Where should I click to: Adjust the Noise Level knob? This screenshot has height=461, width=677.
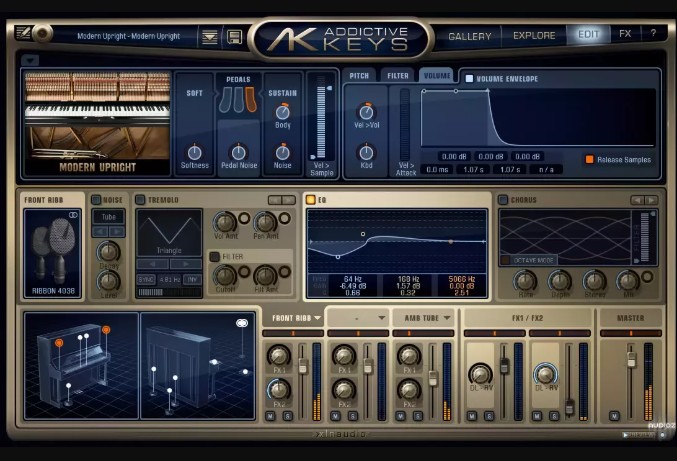[x=108, y=281]
